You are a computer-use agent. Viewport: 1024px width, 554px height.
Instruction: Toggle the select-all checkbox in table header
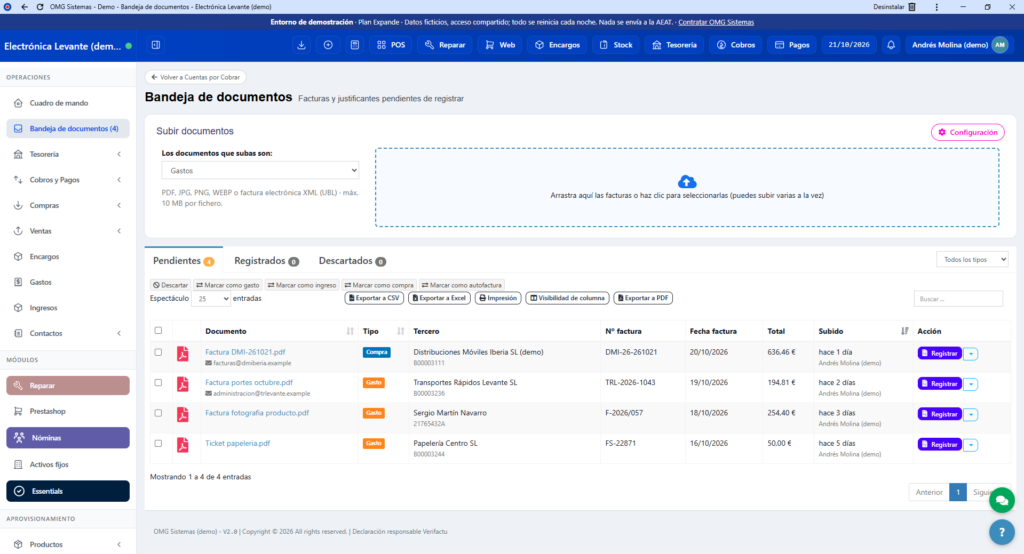point(158,331)
